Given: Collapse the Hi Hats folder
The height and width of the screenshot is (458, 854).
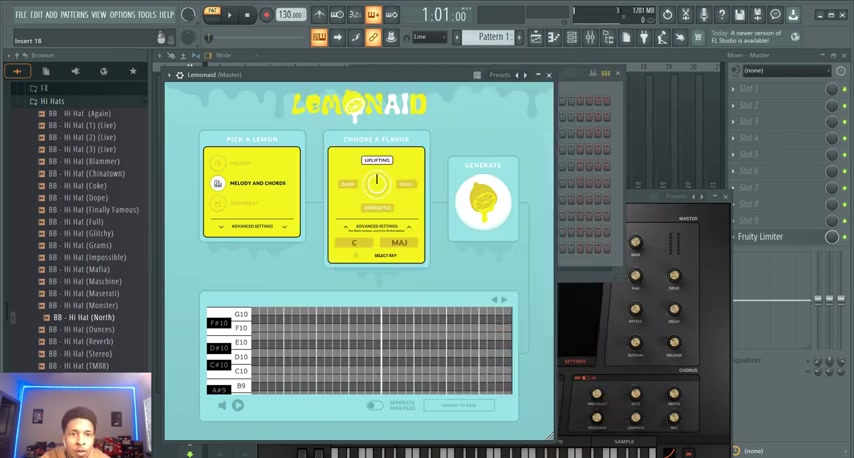Looking at the screenshot, I should pos(47,101).
